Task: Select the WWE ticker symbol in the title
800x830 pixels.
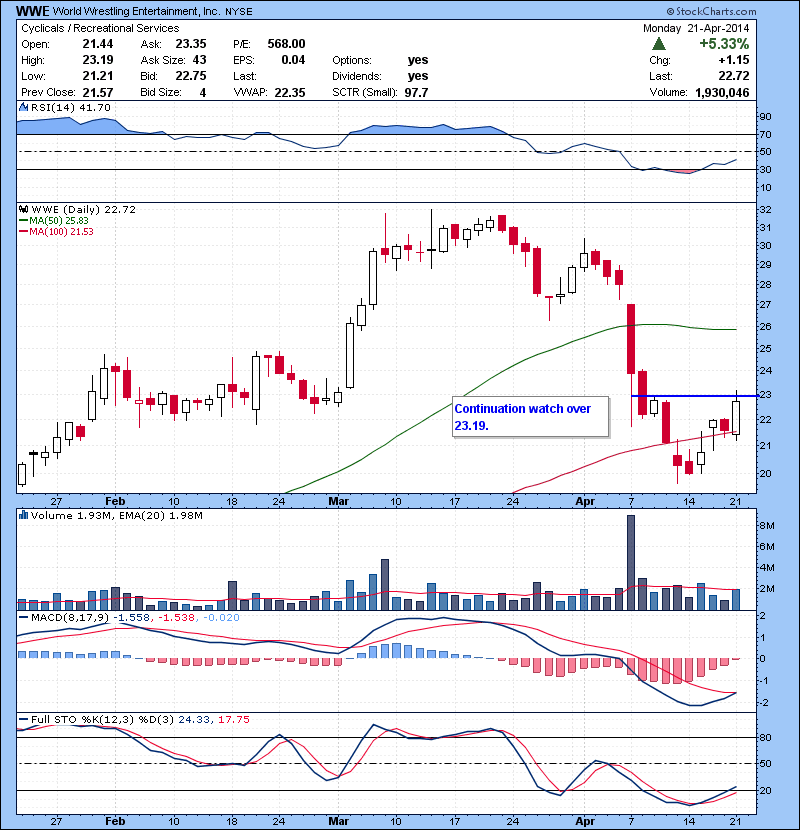Action: pos(33,11)
